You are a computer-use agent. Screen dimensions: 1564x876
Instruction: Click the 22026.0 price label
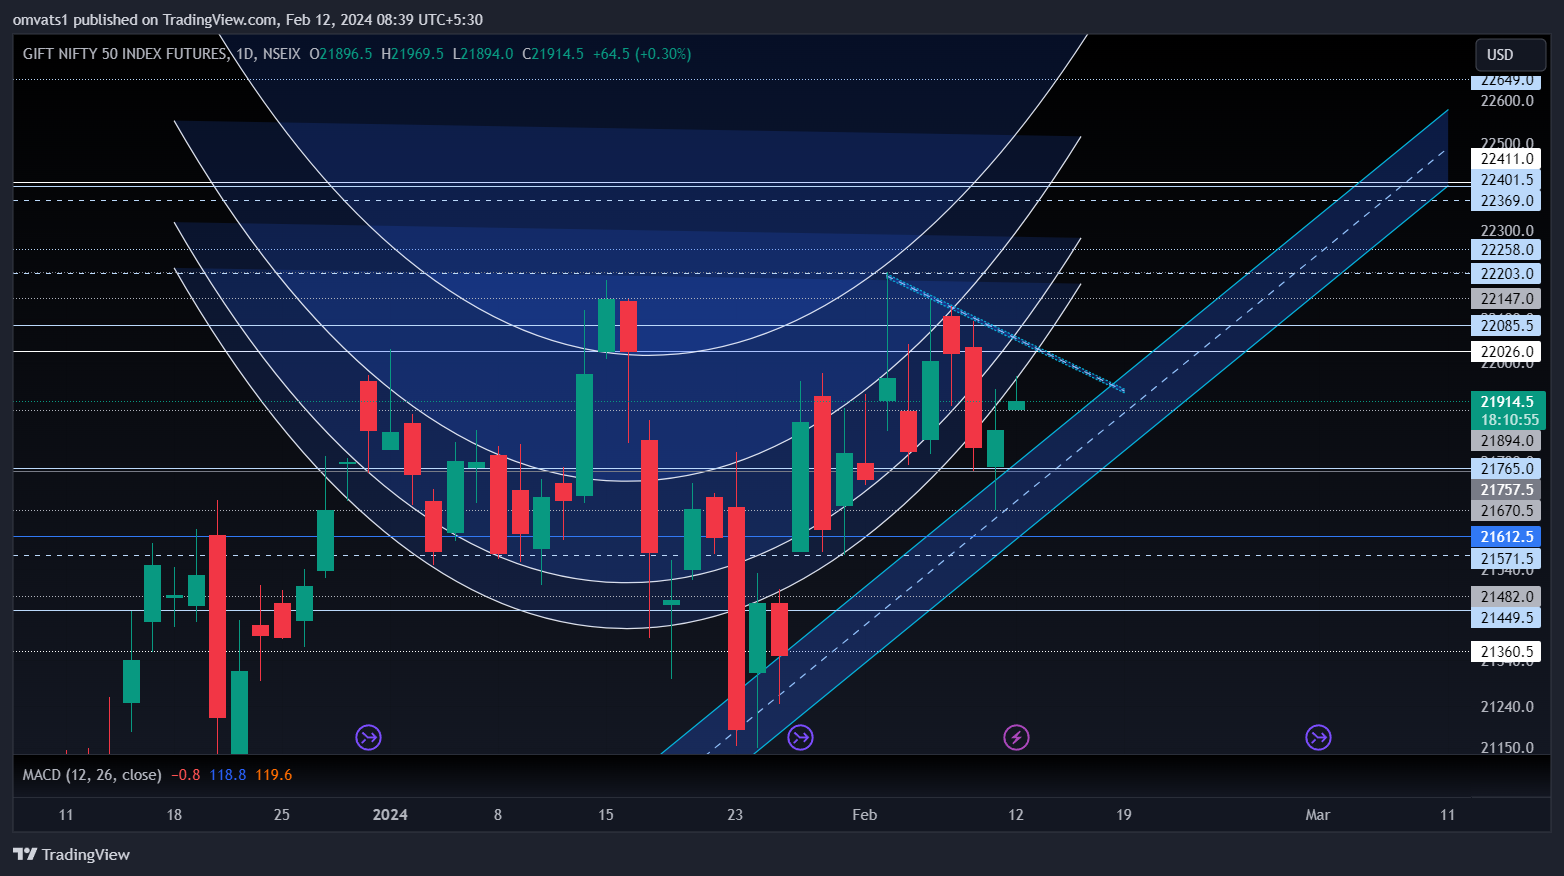[x=1506, y=352]
